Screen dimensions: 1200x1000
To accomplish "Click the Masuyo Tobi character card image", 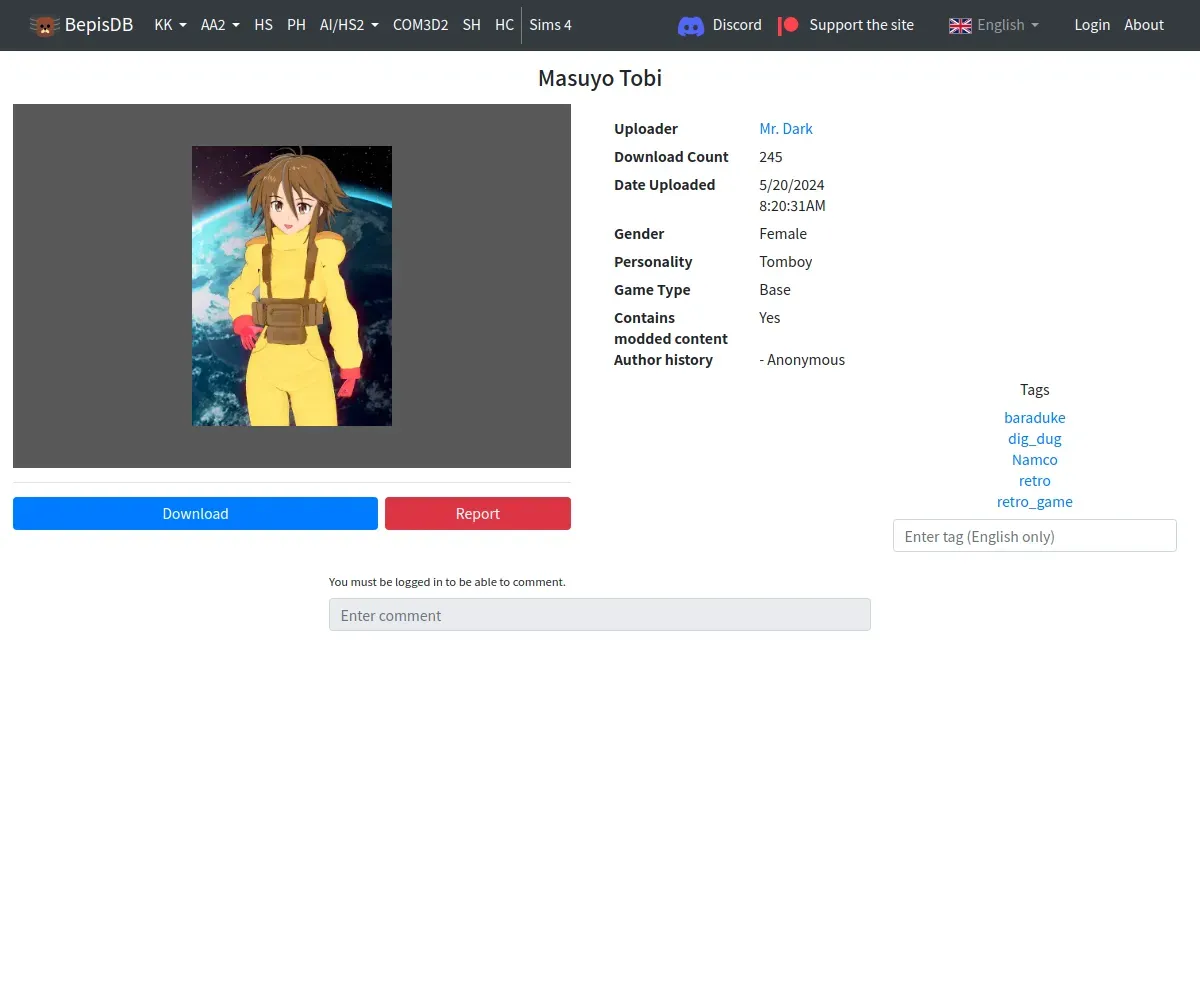I will (x=292, y=286).
